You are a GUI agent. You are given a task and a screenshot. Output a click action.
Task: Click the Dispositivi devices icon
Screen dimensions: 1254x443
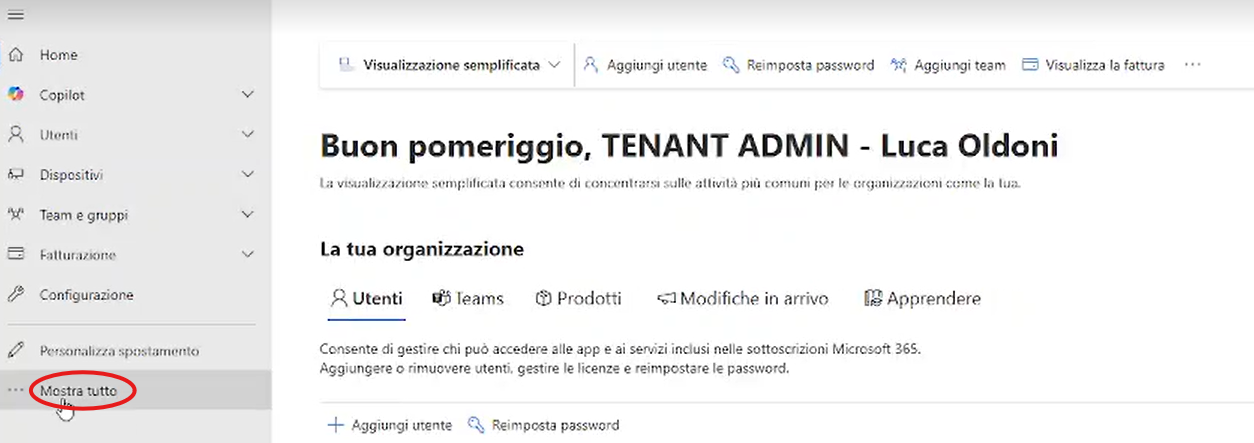tap(16, 175)
